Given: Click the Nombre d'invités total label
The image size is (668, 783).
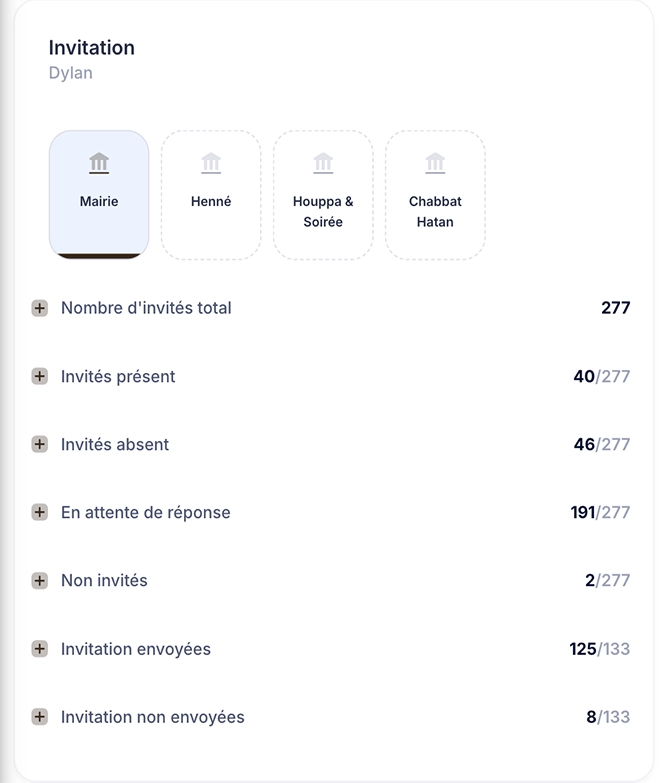Looking at the screenshot, I should (146, 308).
